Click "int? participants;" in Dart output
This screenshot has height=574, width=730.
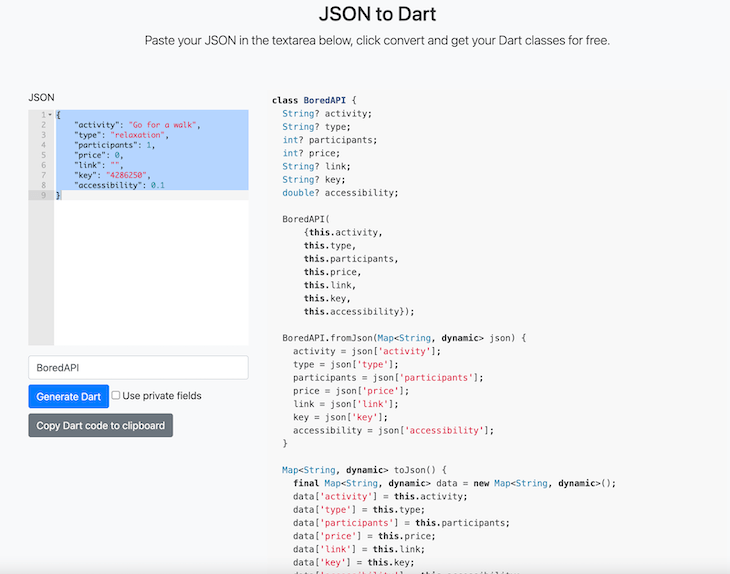coord(330,140)
